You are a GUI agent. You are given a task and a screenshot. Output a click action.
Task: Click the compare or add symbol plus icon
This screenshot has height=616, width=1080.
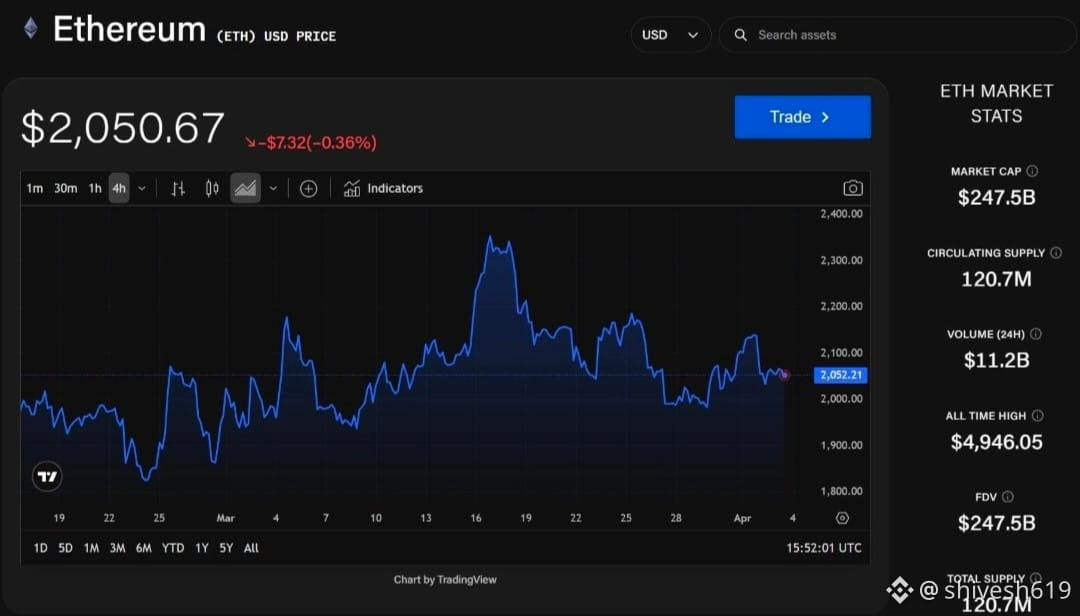309,188
